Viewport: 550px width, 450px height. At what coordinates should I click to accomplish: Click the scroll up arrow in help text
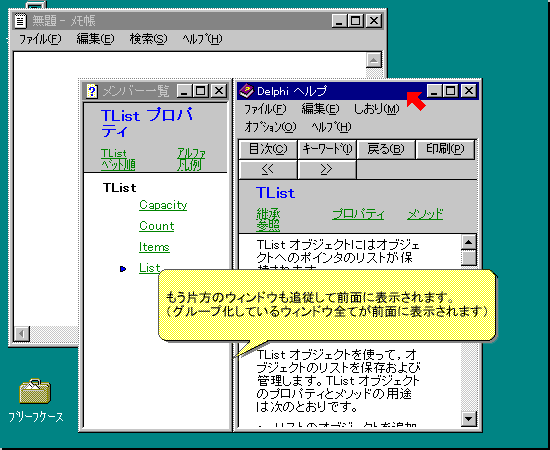point(469,242)
